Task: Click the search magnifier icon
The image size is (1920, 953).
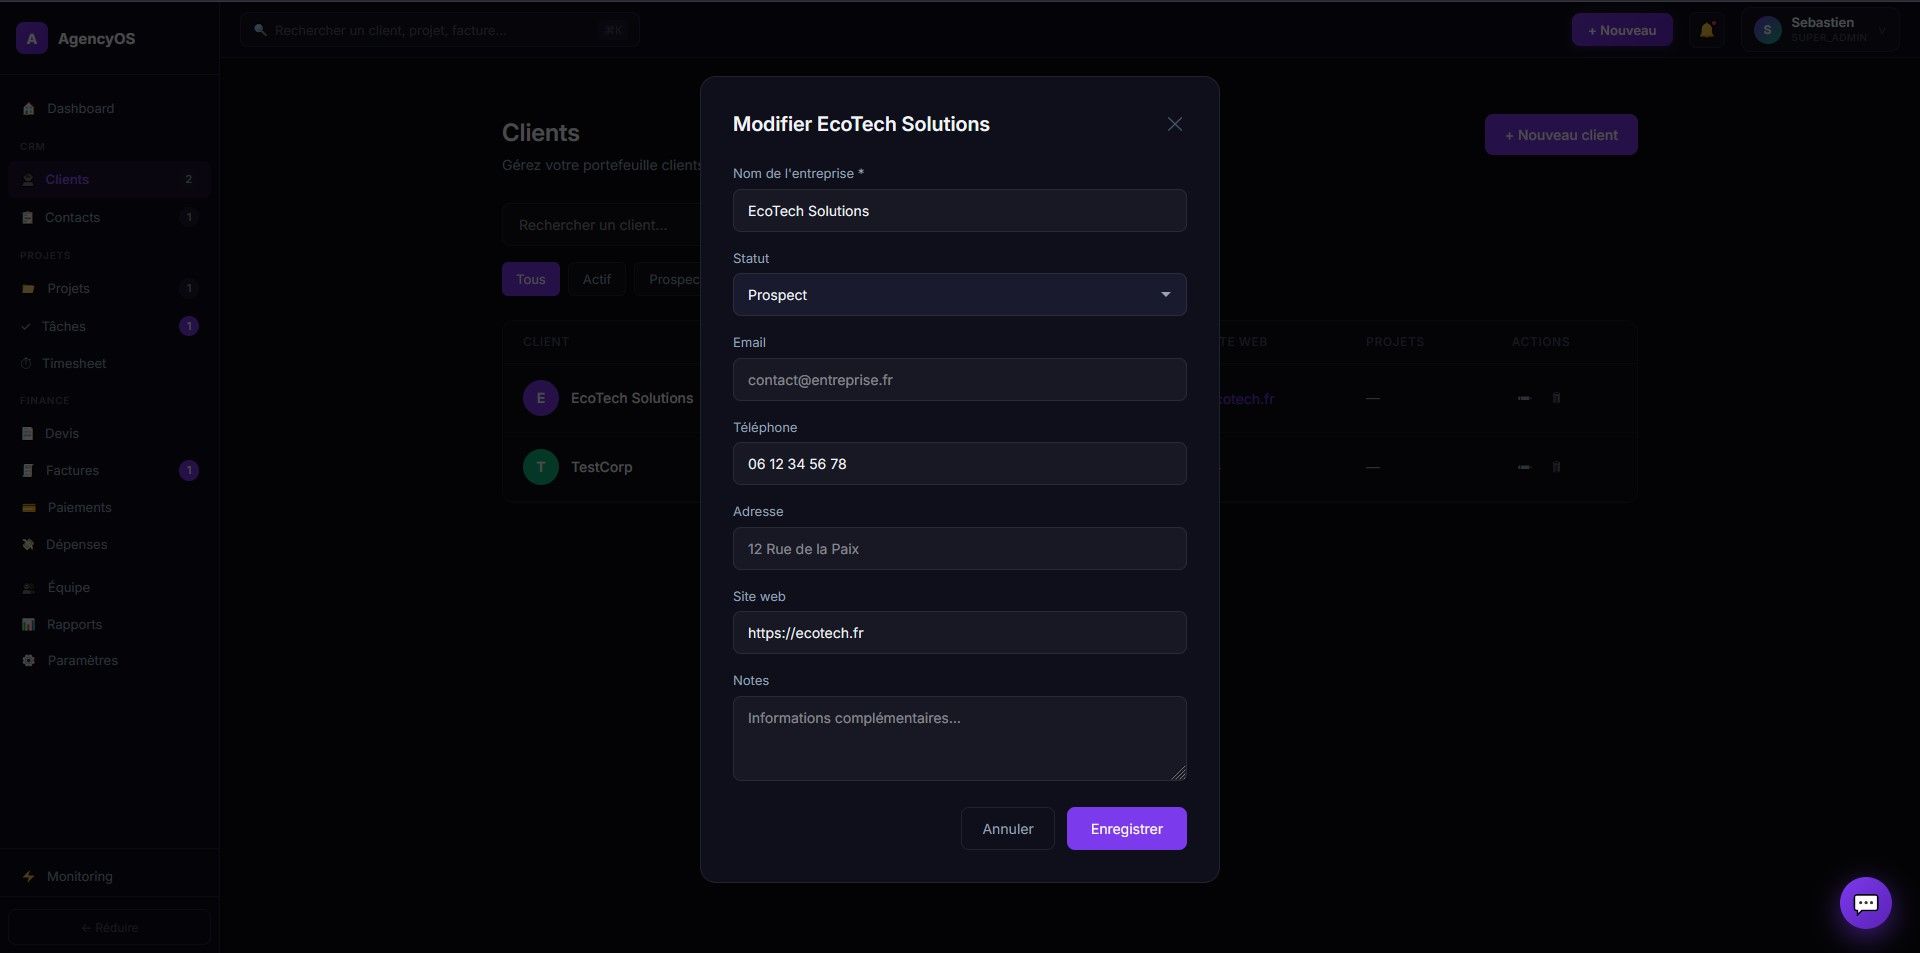Action: (260, 31)
